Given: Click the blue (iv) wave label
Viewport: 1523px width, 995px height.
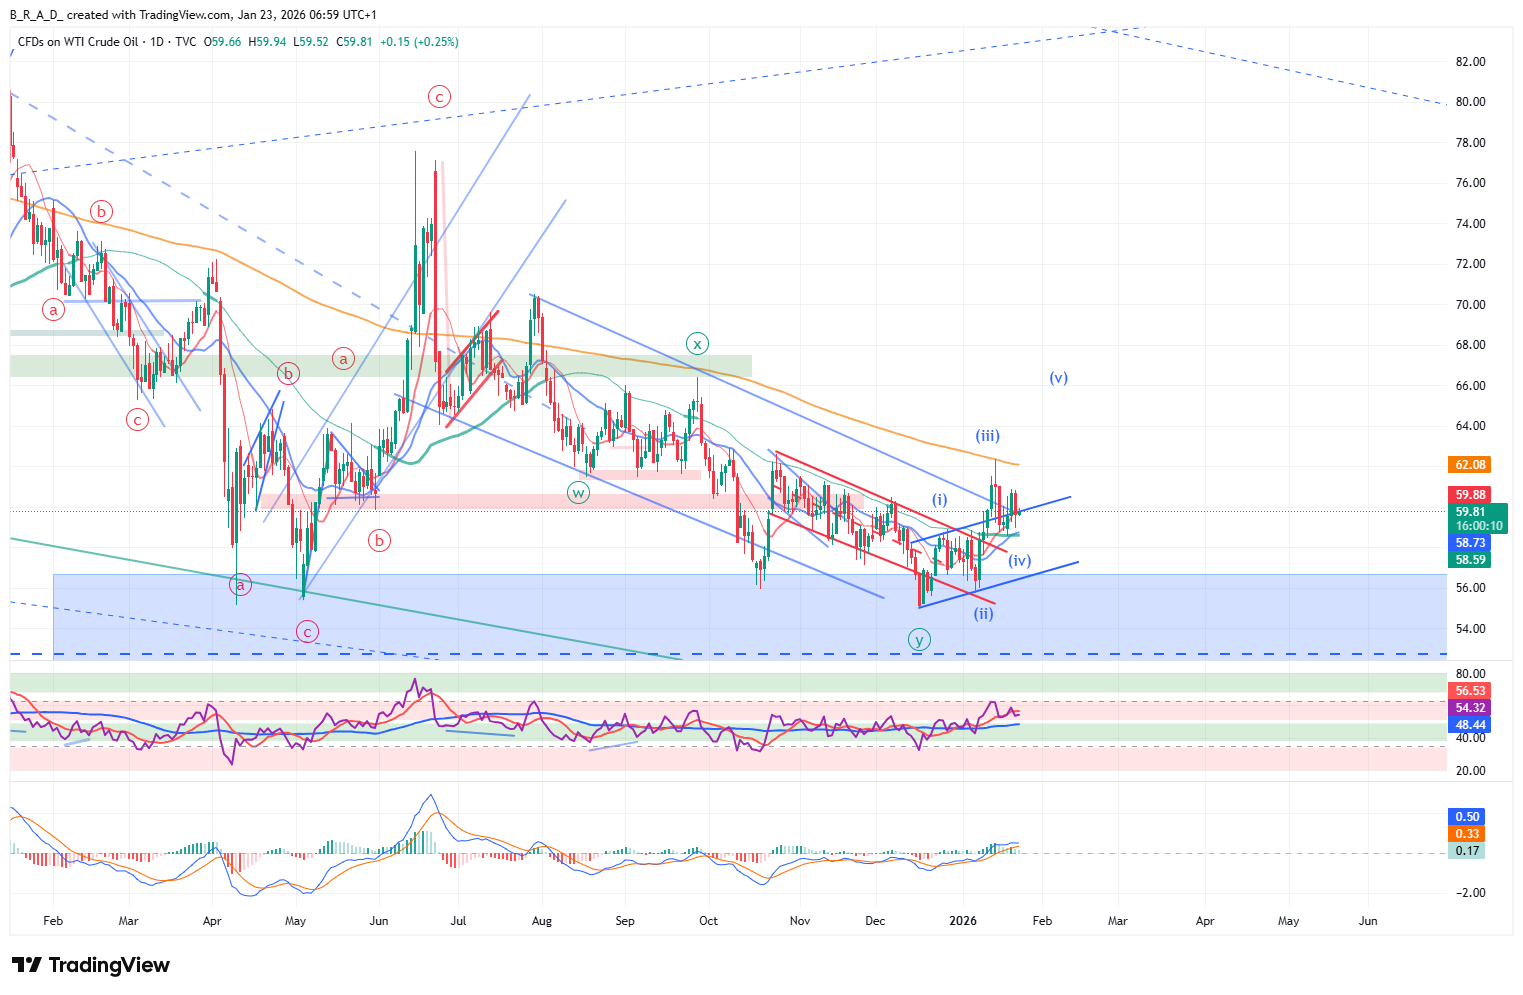Looking at the screenshot, I should [1019, 561].
